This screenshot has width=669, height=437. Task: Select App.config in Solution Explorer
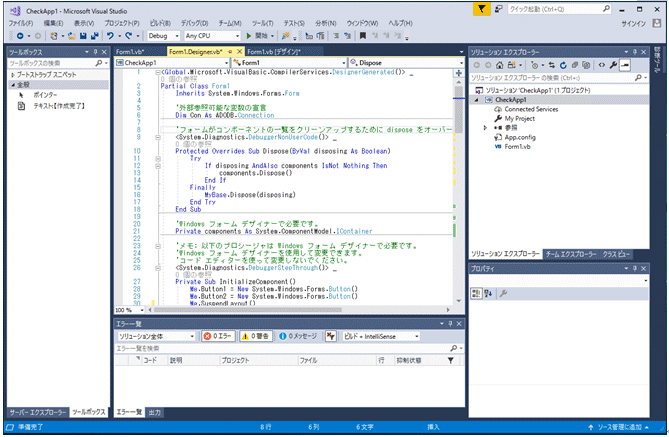[x=520, y=137]
